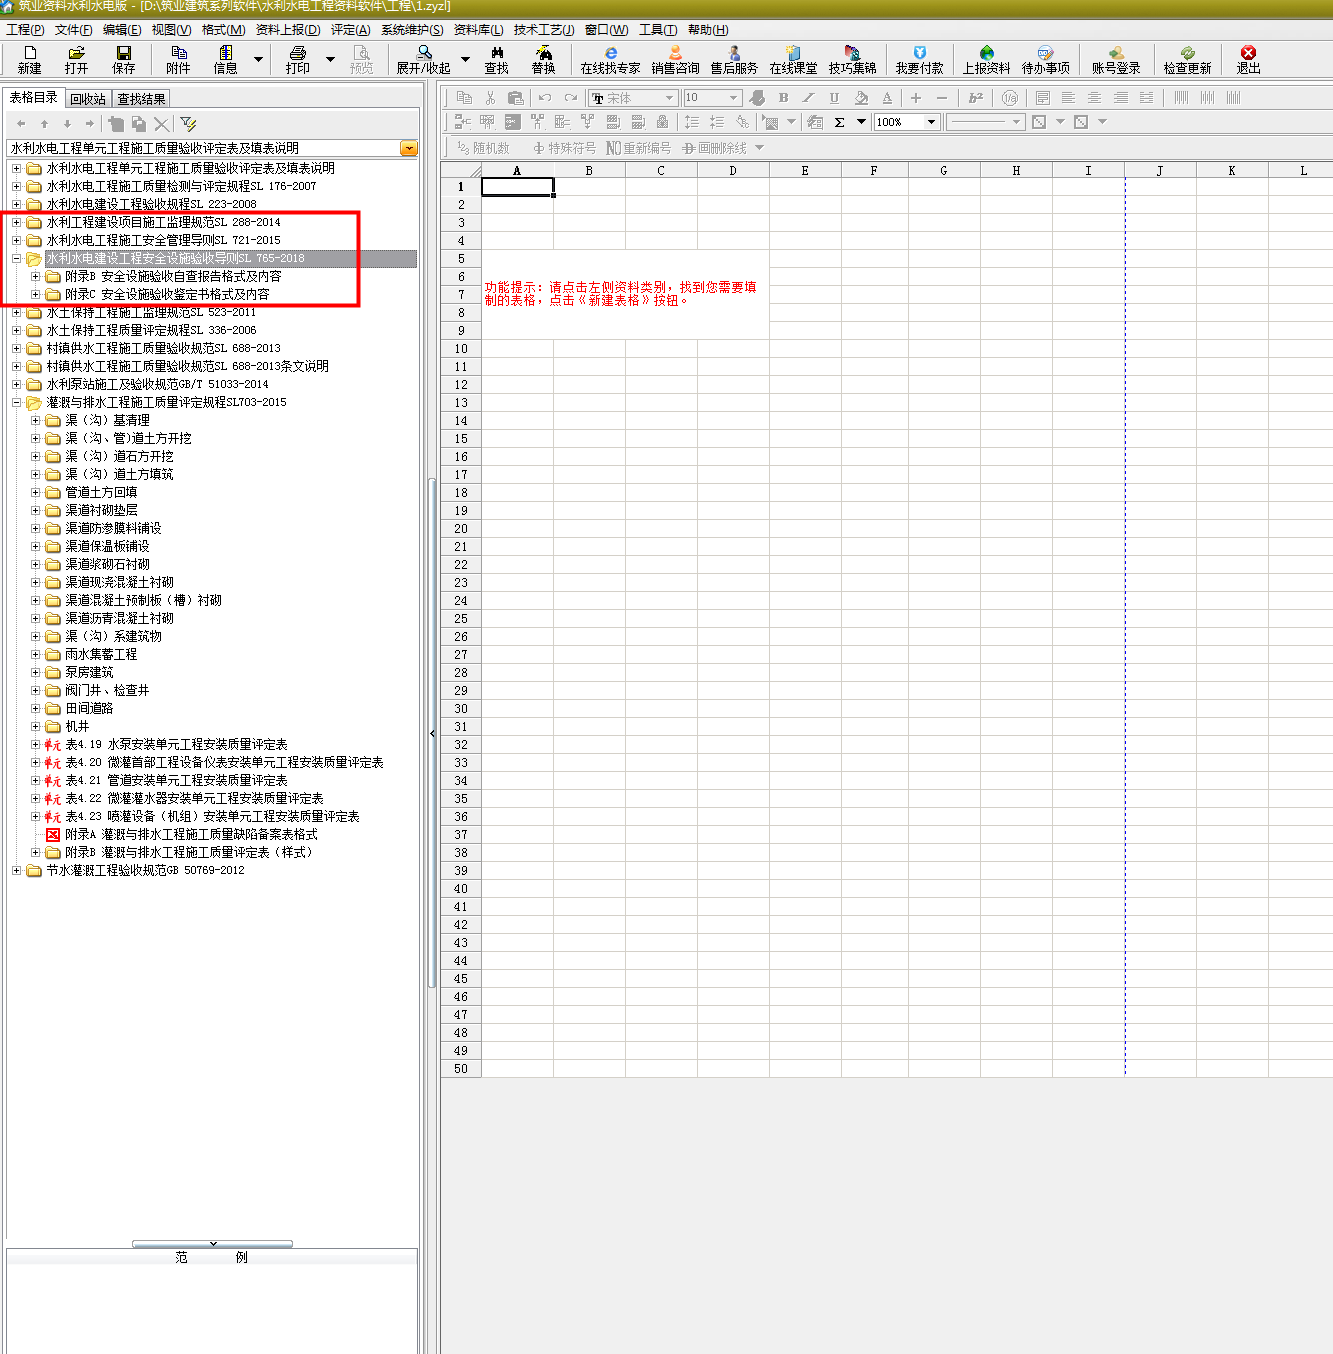Click the 特殊符号 button
The width and height of the screenshot is (1333, 1354).
coord(564,148)
